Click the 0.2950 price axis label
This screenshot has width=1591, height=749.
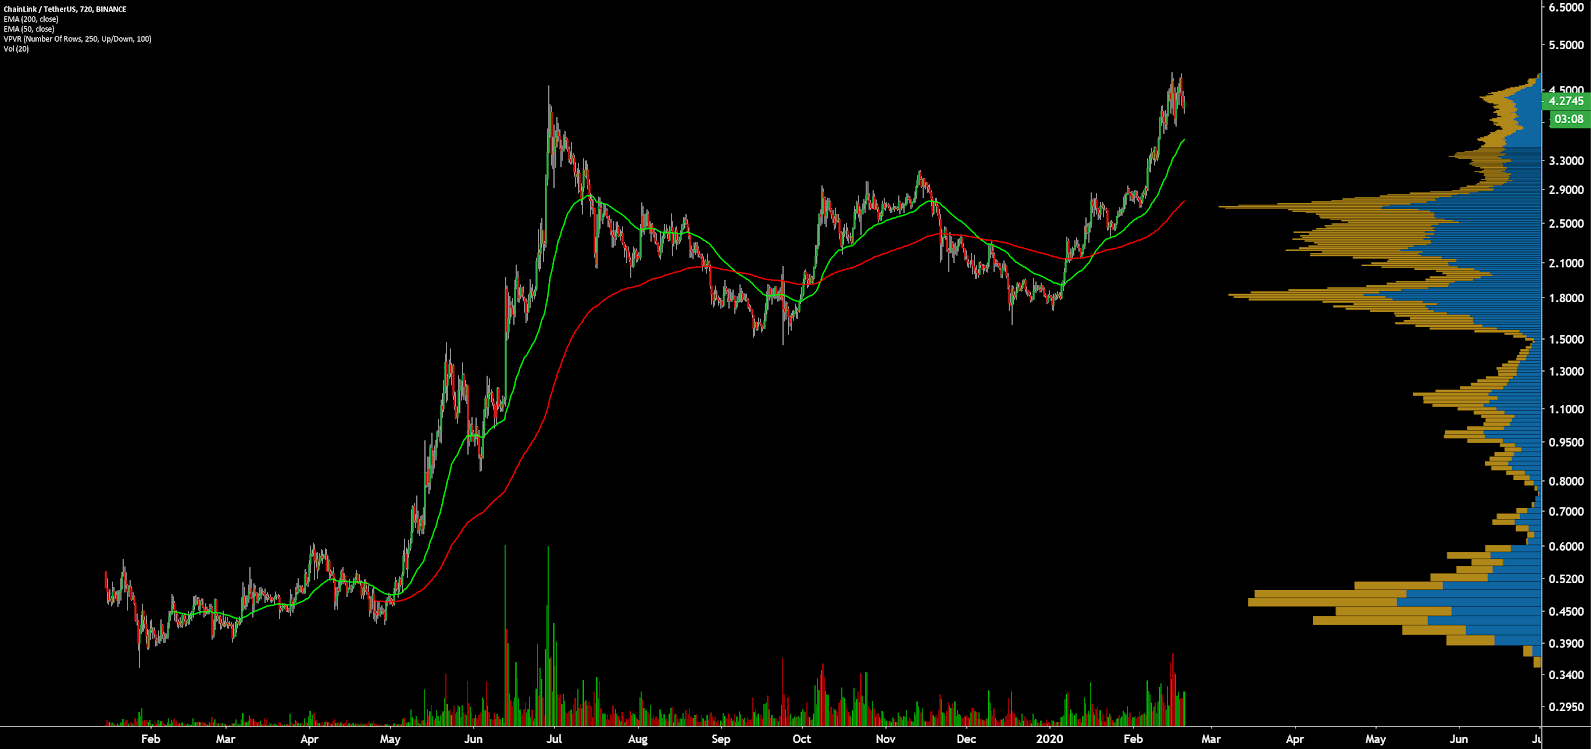1566,707
